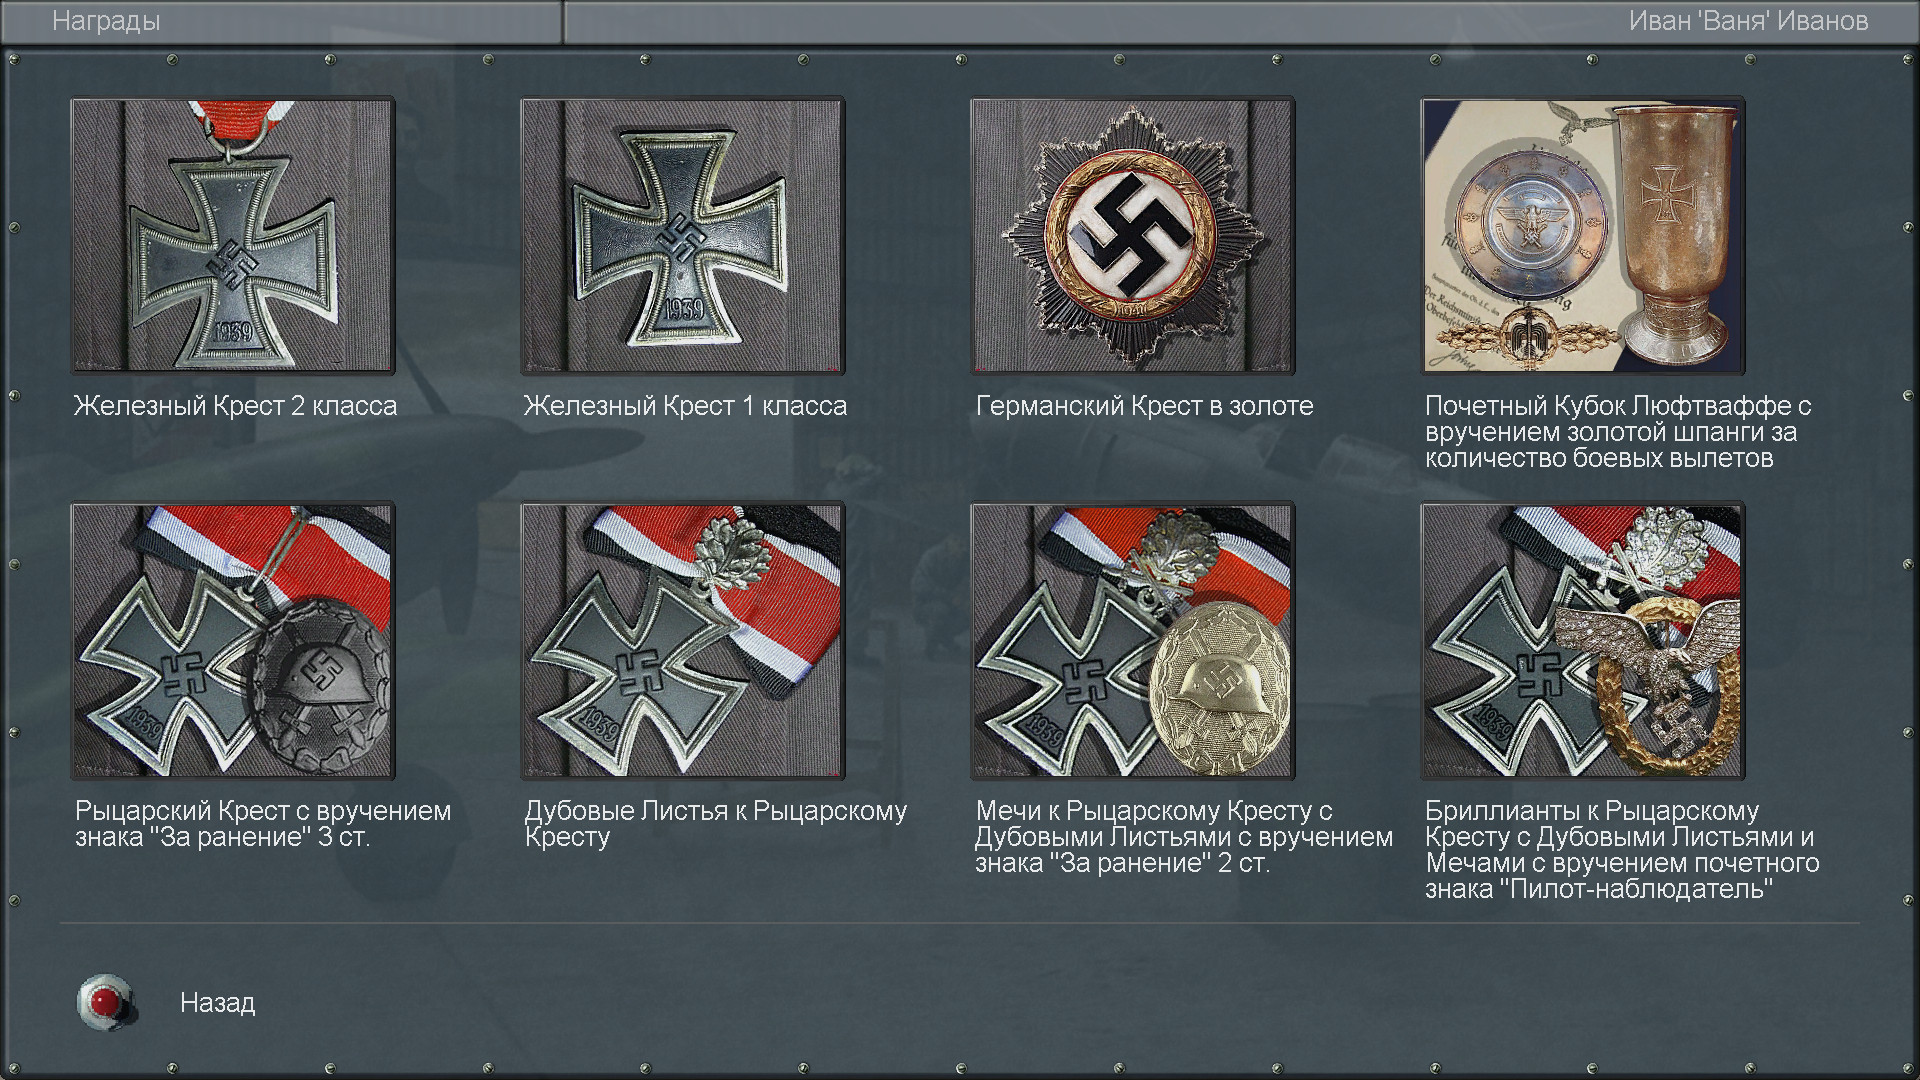Screen dimensions: 1920x1080
Task: Select the "Дубовые Листья" award image
Action: tap(683, 641)
